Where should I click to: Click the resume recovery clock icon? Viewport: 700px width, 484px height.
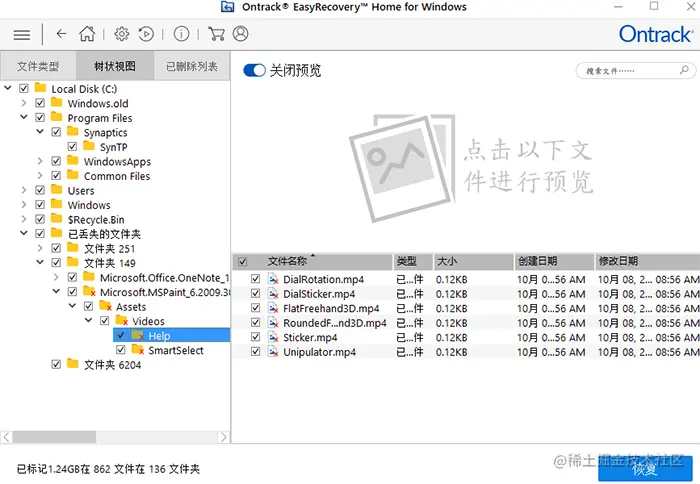pos(146,34)
